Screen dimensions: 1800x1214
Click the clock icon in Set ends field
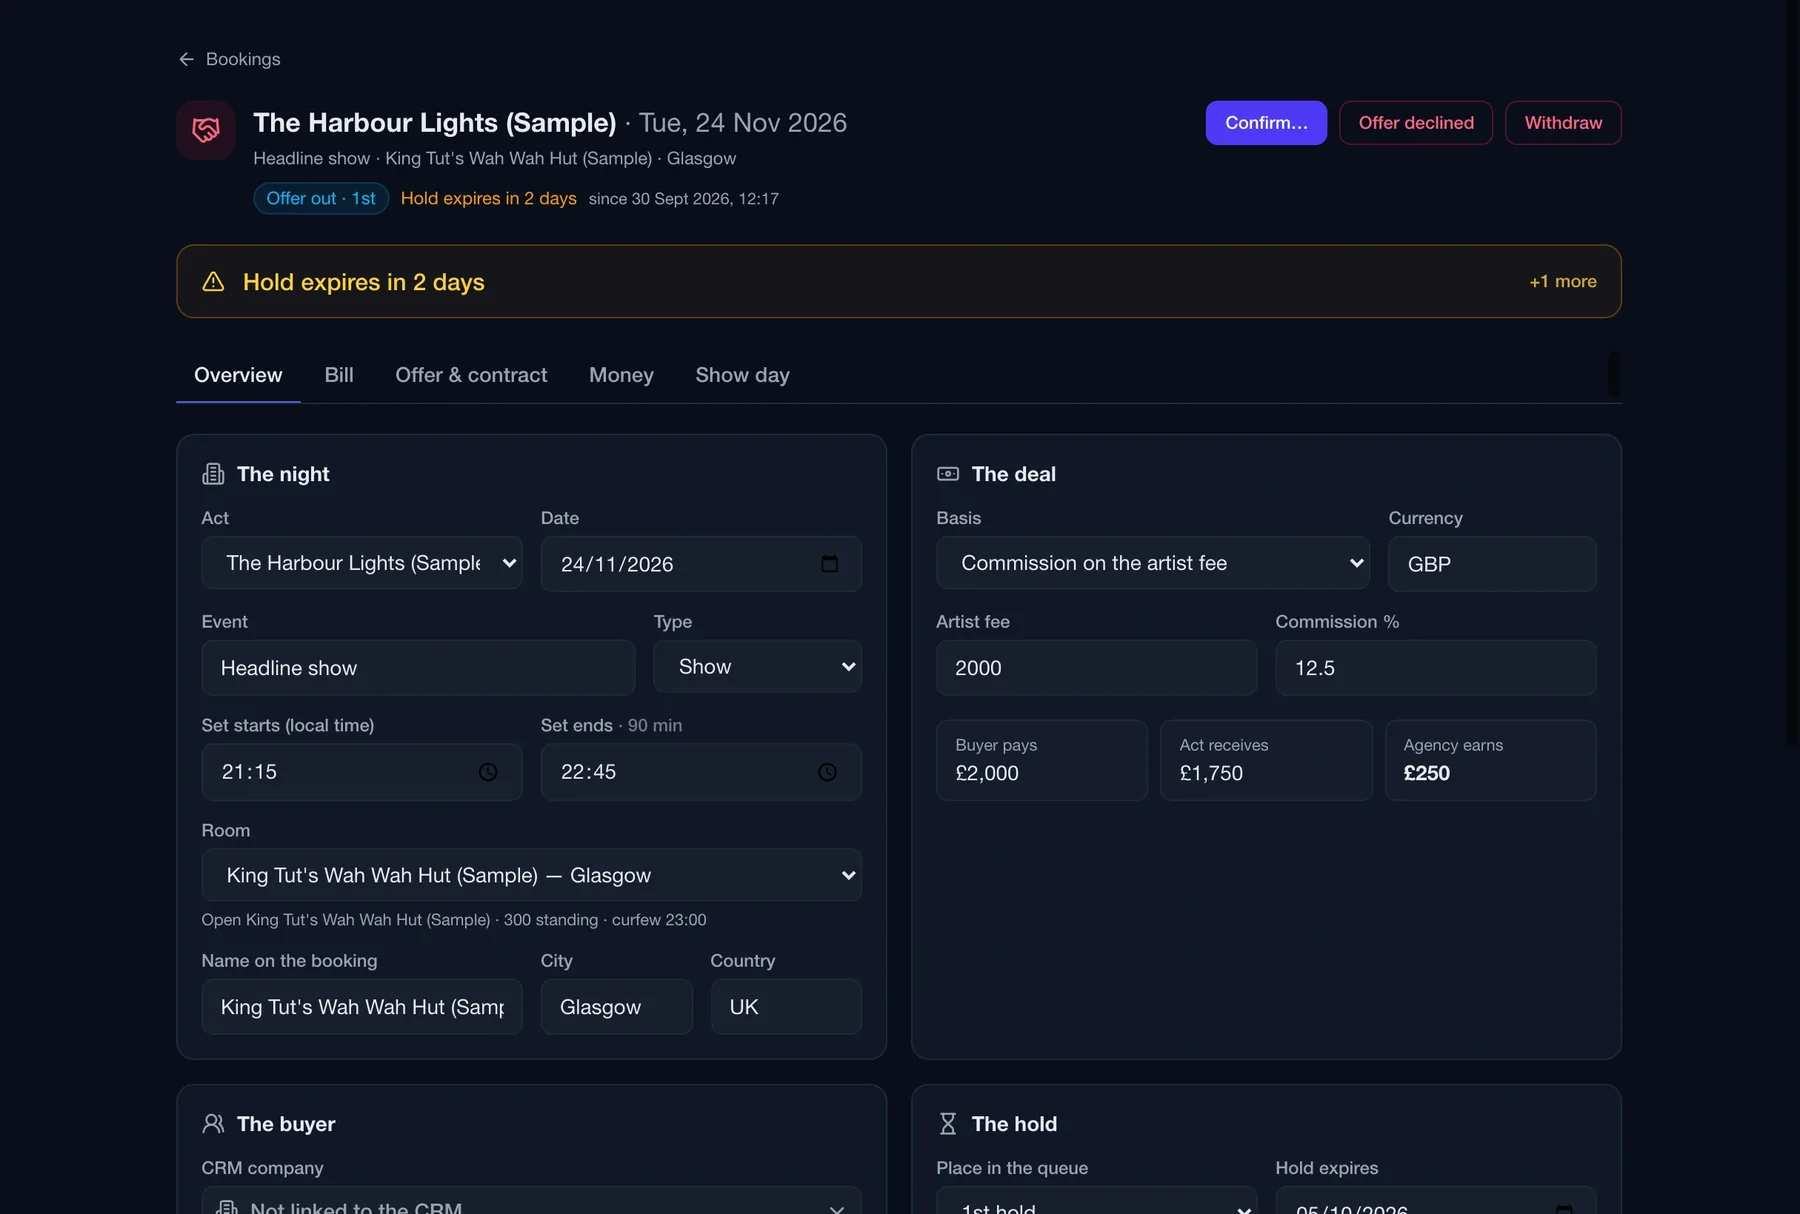[827, 772]
